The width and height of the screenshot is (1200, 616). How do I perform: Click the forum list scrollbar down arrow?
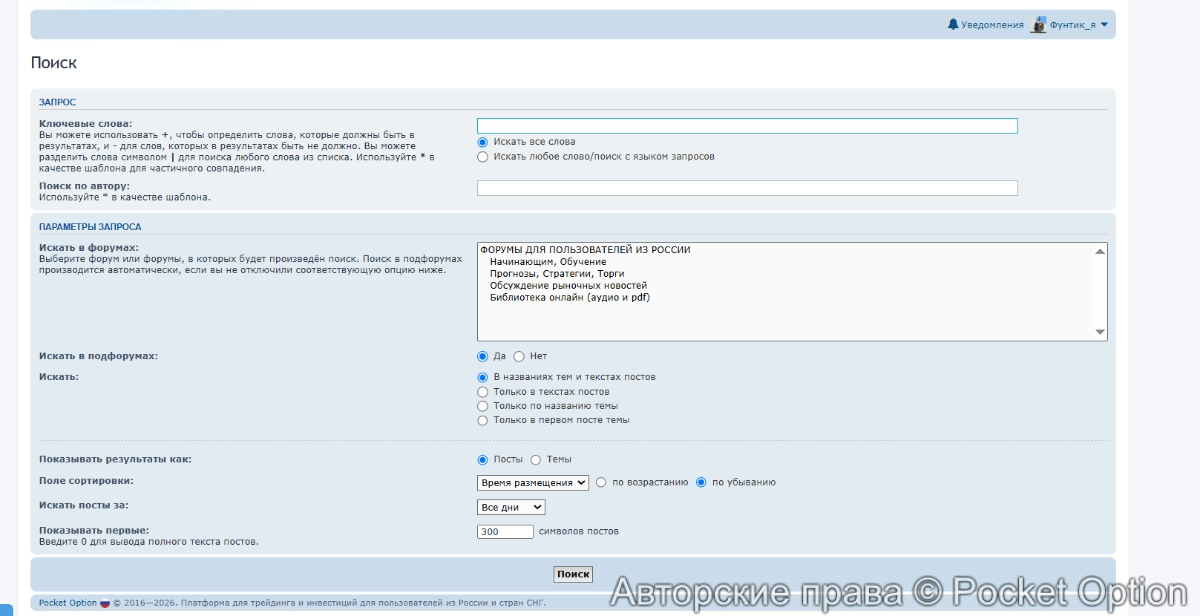pos(1100,332)
